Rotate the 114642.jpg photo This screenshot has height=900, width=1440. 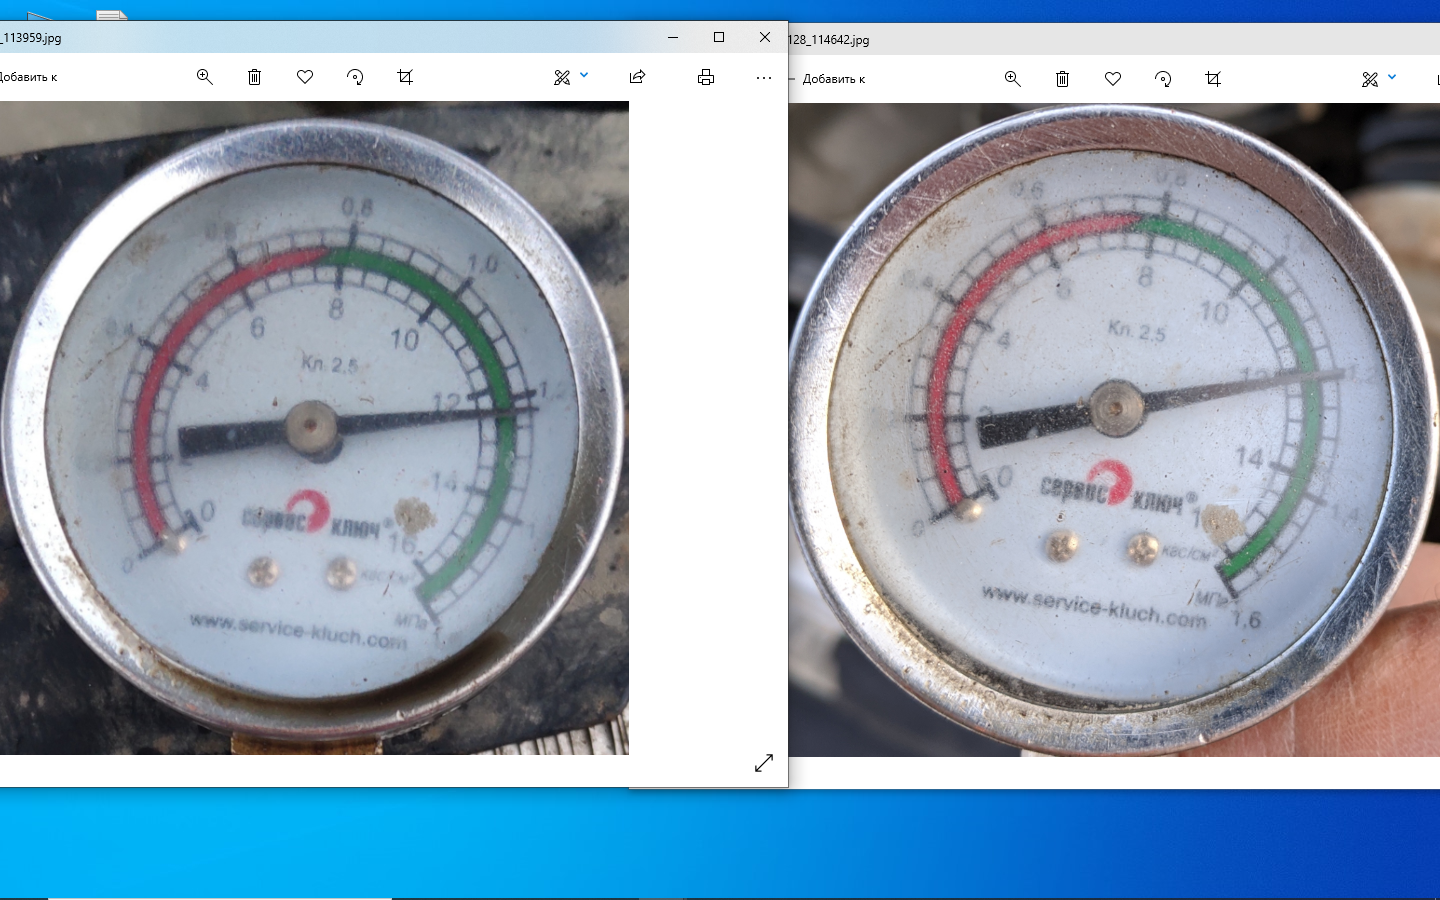click(1163, 79)
